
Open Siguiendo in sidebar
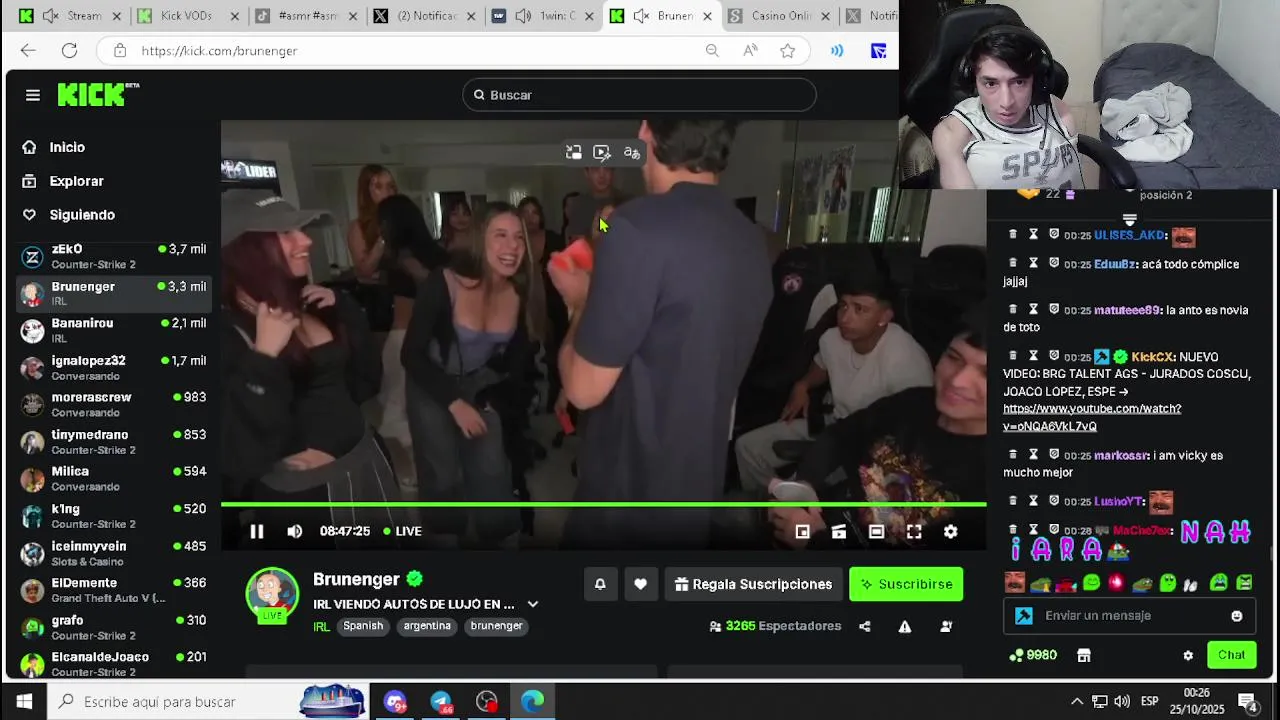[82, 215]
